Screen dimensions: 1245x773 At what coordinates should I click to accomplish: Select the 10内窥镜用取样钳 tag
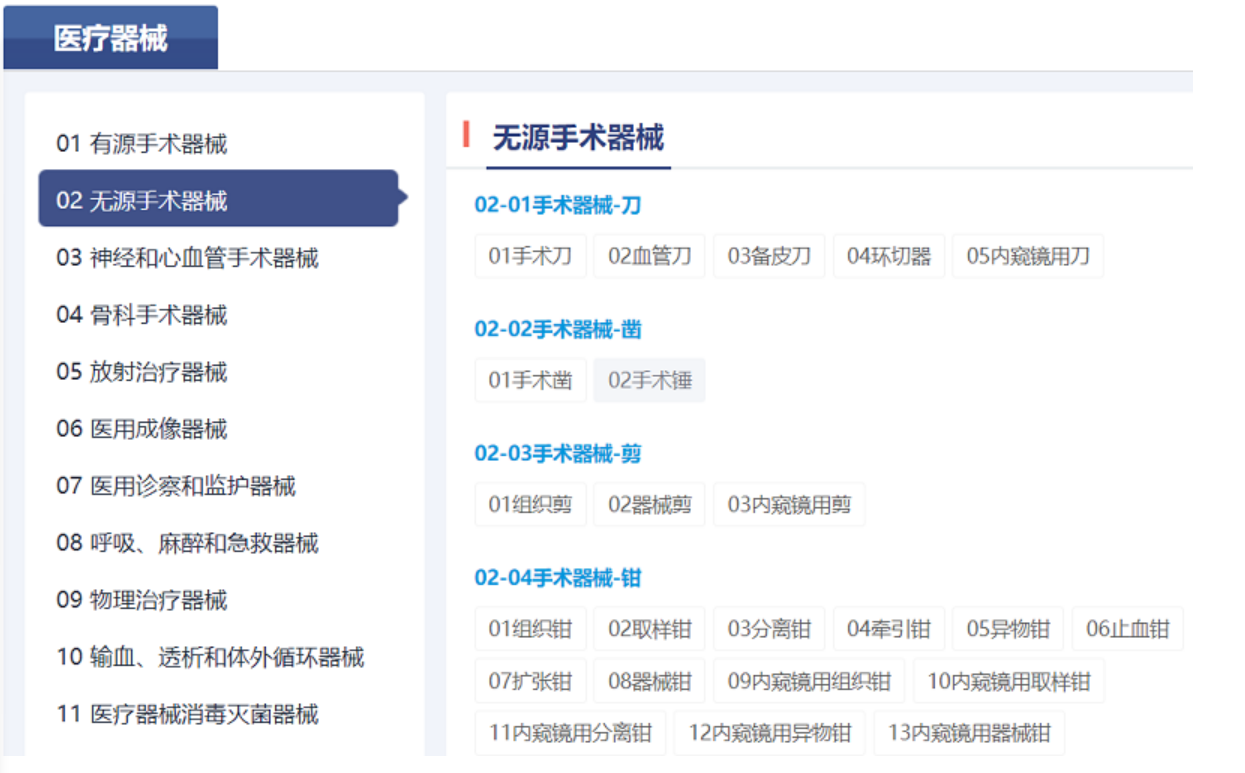point(1008,682)
